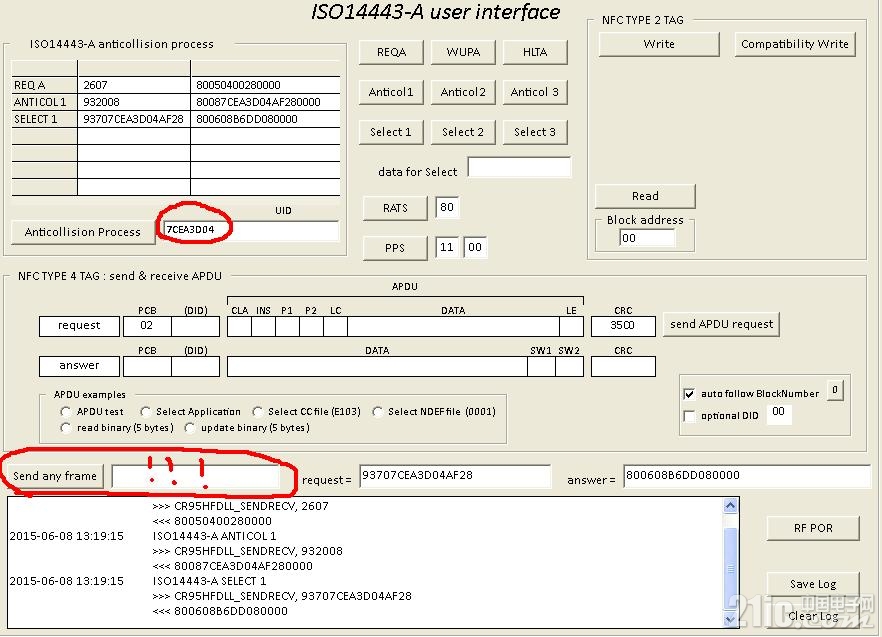The height and width of the screenshot is (637, 882).
Task: Click the P1 field in APDU request
Action: (287, 326)
